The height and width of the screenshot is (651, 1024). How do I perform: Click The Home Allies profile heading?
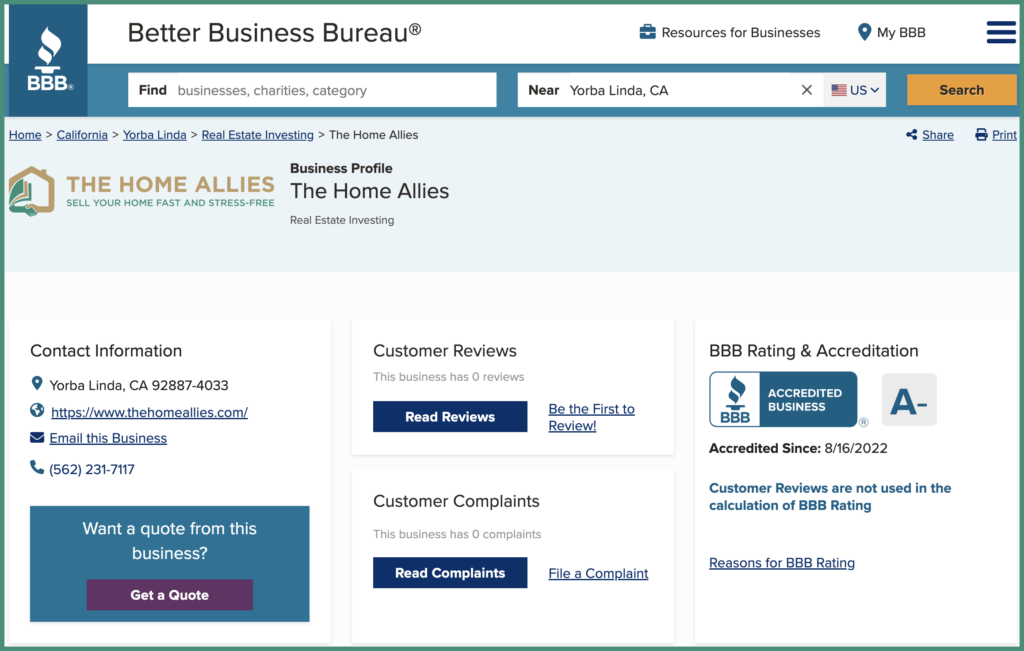point(370,191)
